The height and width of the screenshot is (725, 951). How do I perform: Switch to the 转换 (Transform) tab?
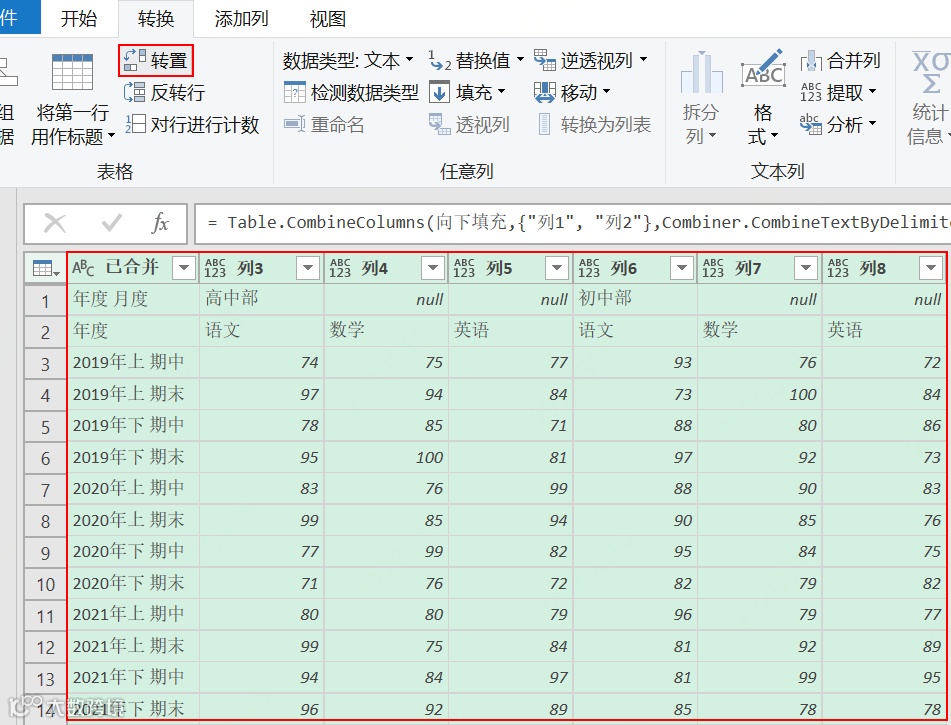tap(156, 18)
